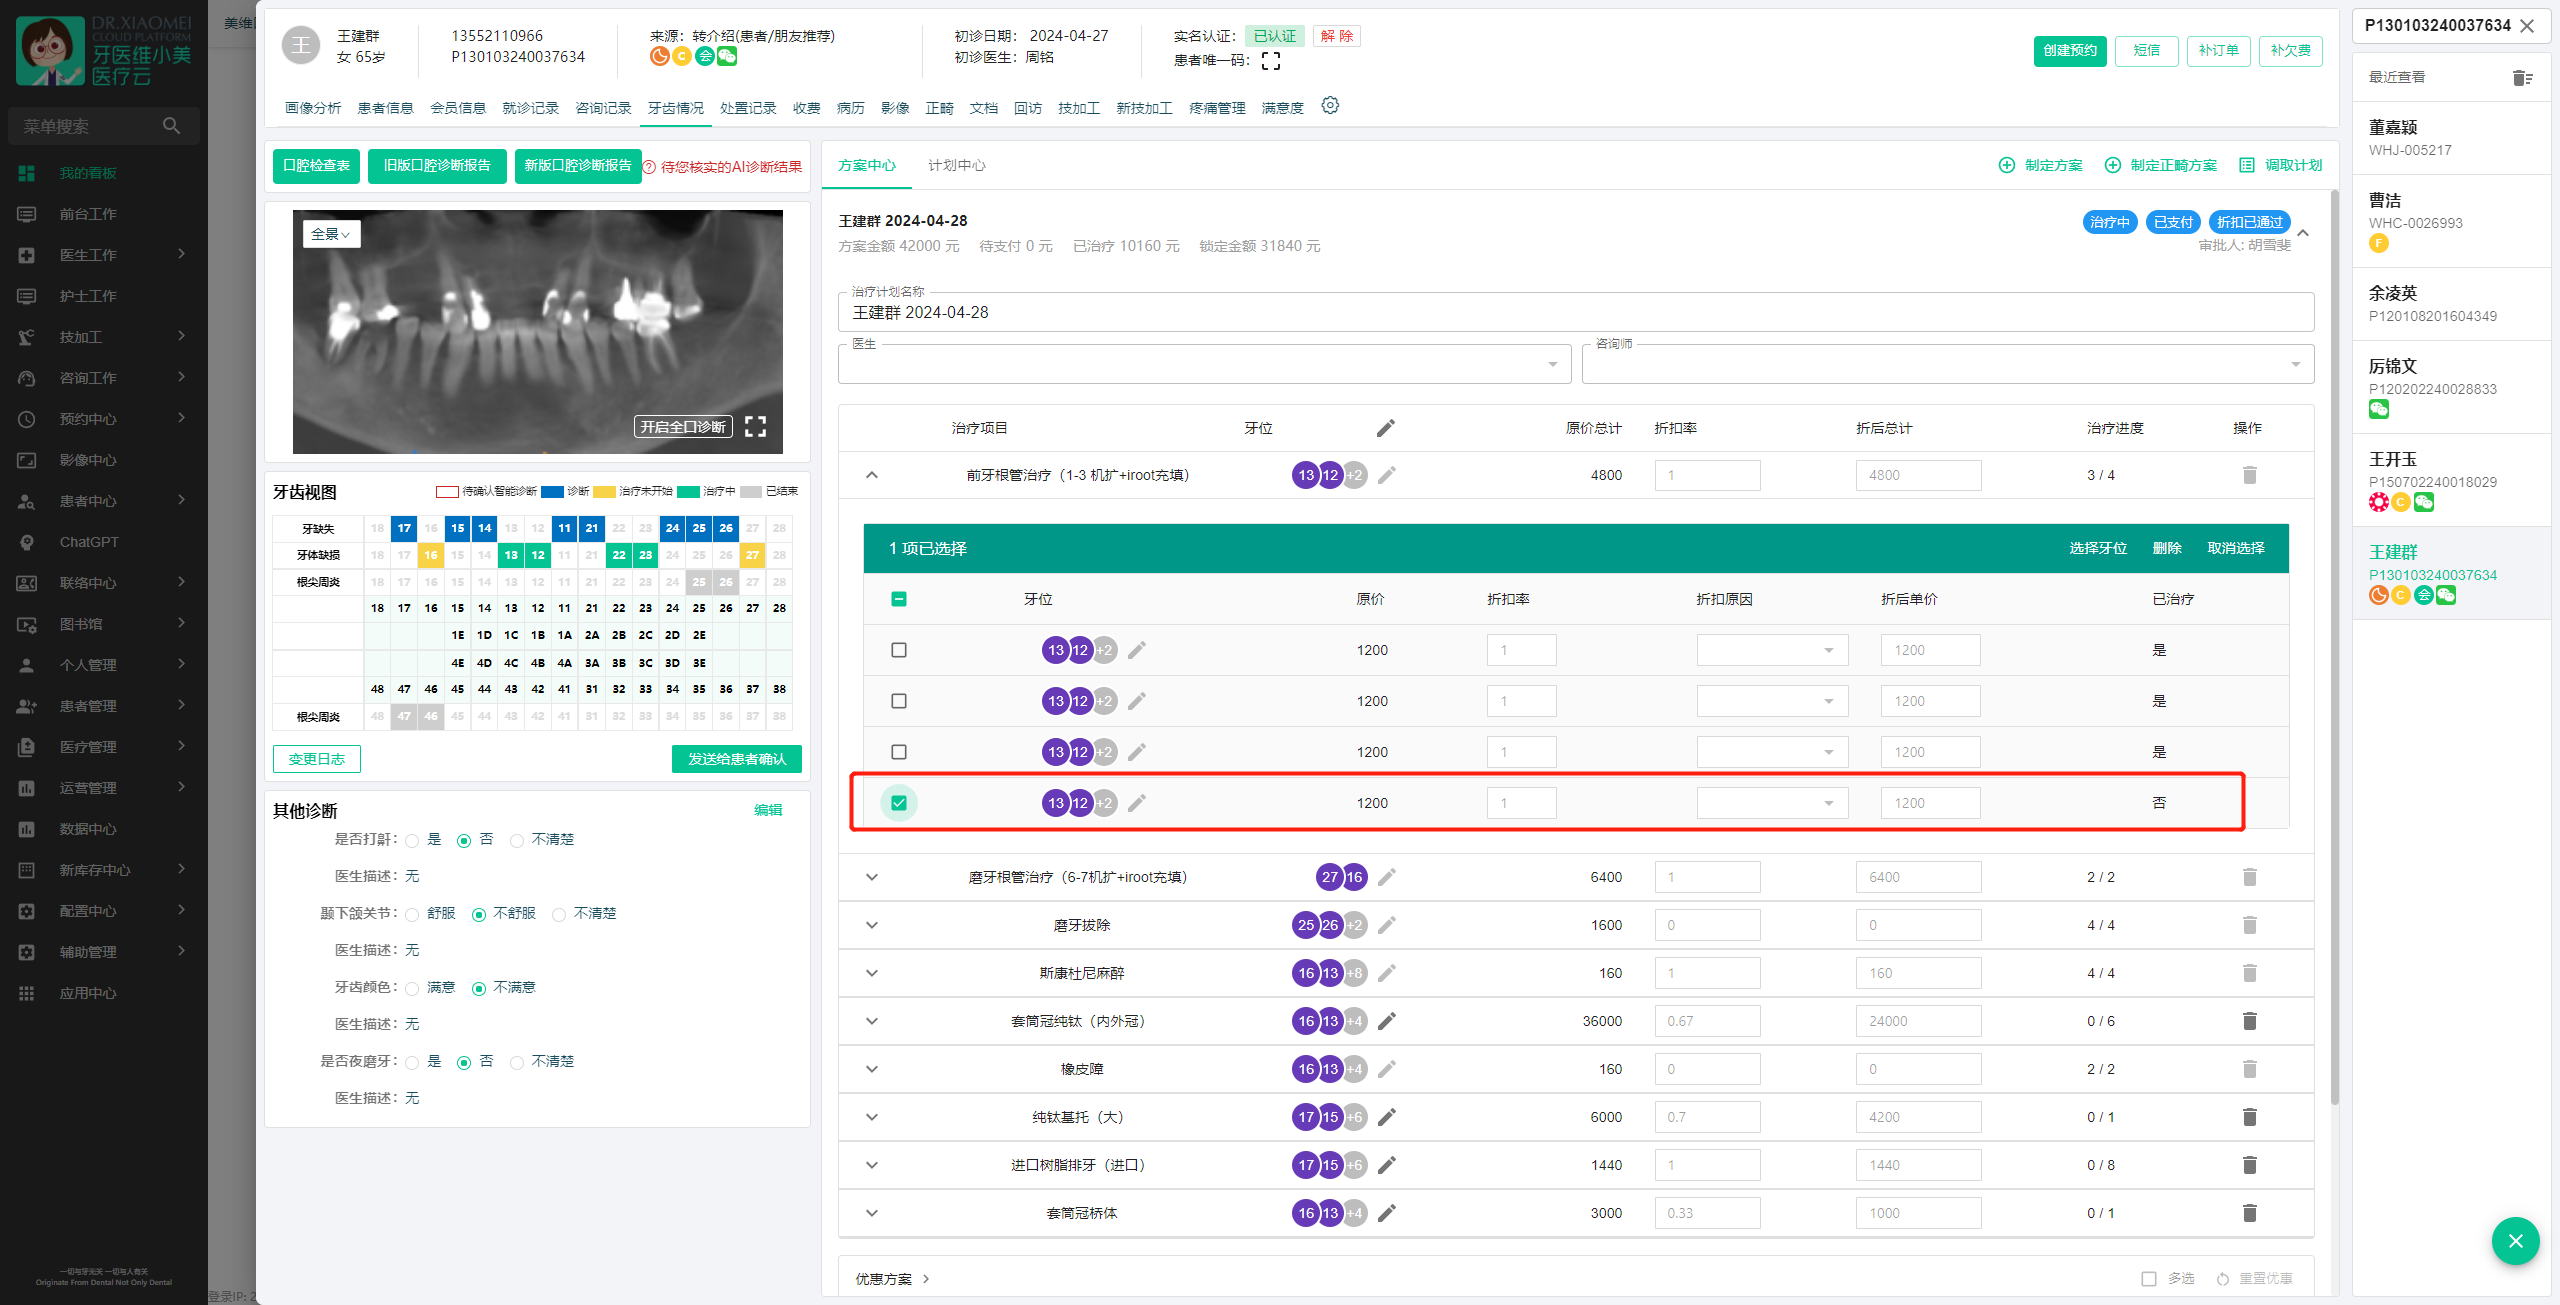Click the 治疗计划名称 input field
This screenshot has width=2560, height=1305.
click(1575, 313)
